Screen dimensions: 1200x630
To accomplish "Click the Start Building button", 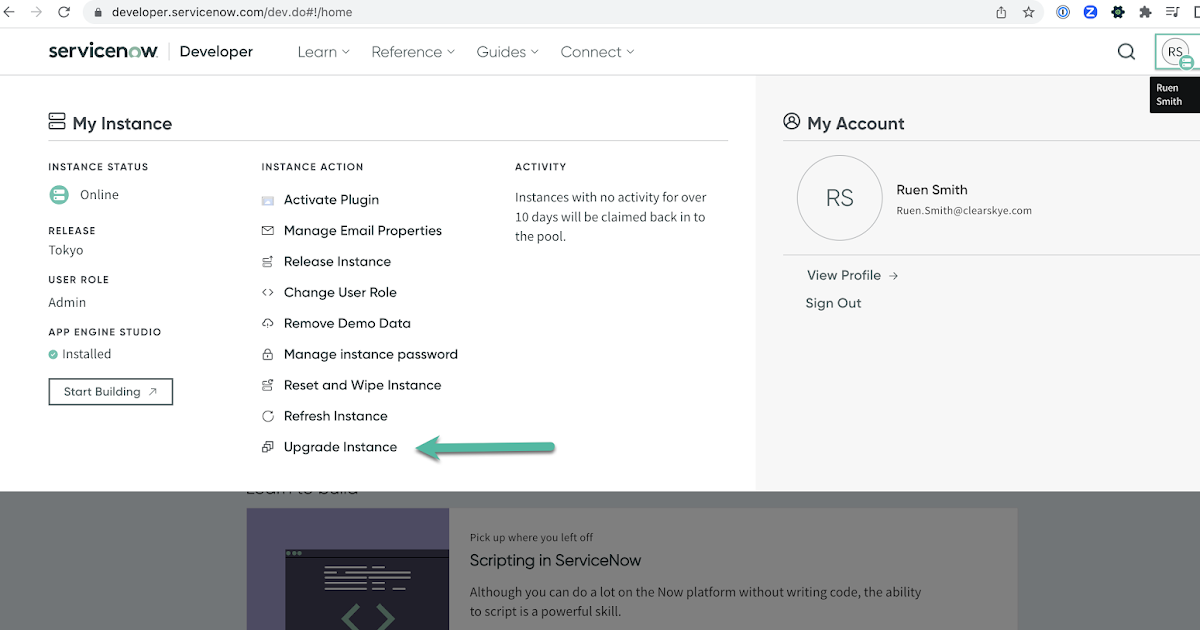I will tap(110, 391).
